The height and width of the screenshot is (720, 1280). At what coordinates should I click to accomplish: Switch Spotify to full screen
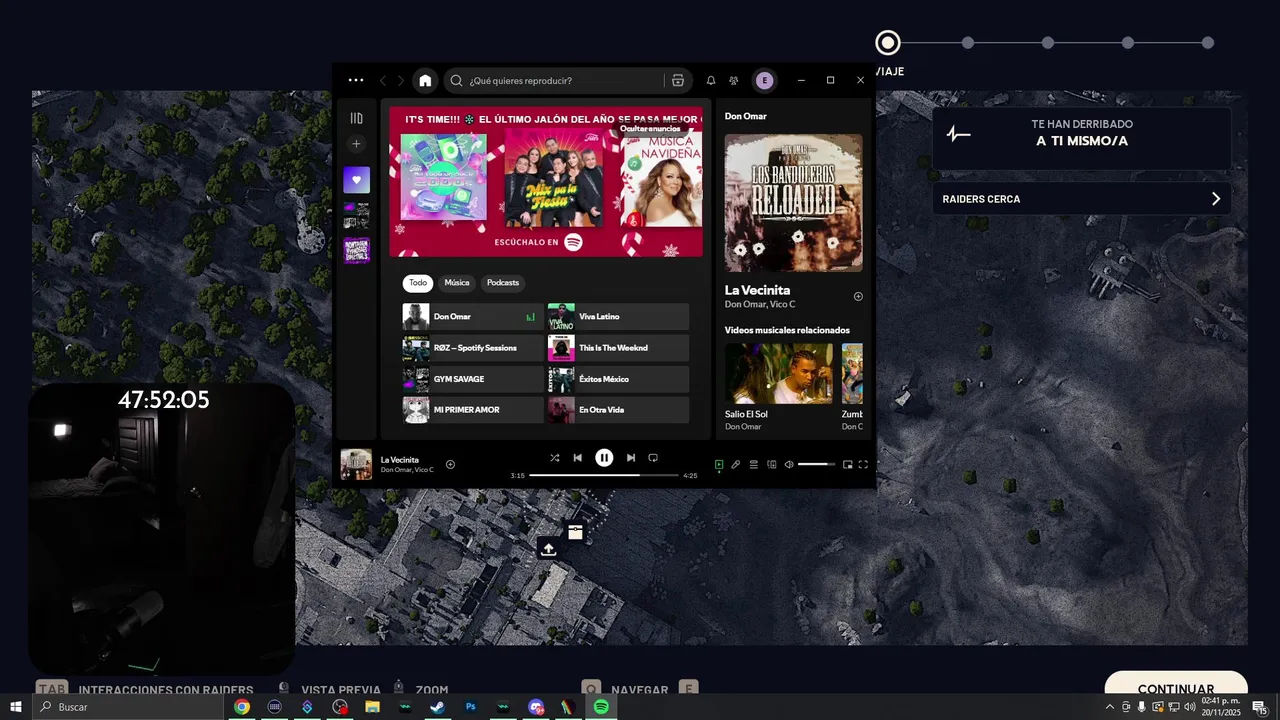(864, 465)
